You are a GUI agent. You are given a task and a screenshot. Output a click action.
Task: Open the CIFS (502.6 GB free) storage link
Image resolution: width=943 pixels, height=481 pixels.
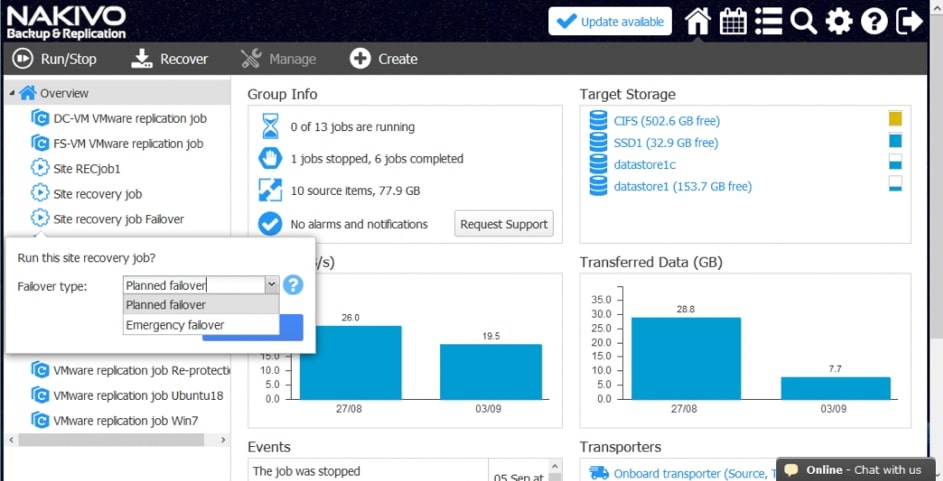pos(666,121)
